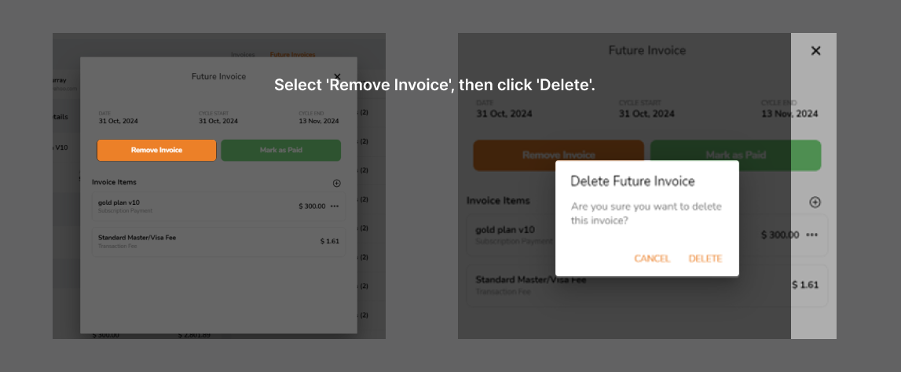The image size is (902, 372).
Task: Click the 'Delete Future Invoice' dialog title
Action: (x=632, y=181)
